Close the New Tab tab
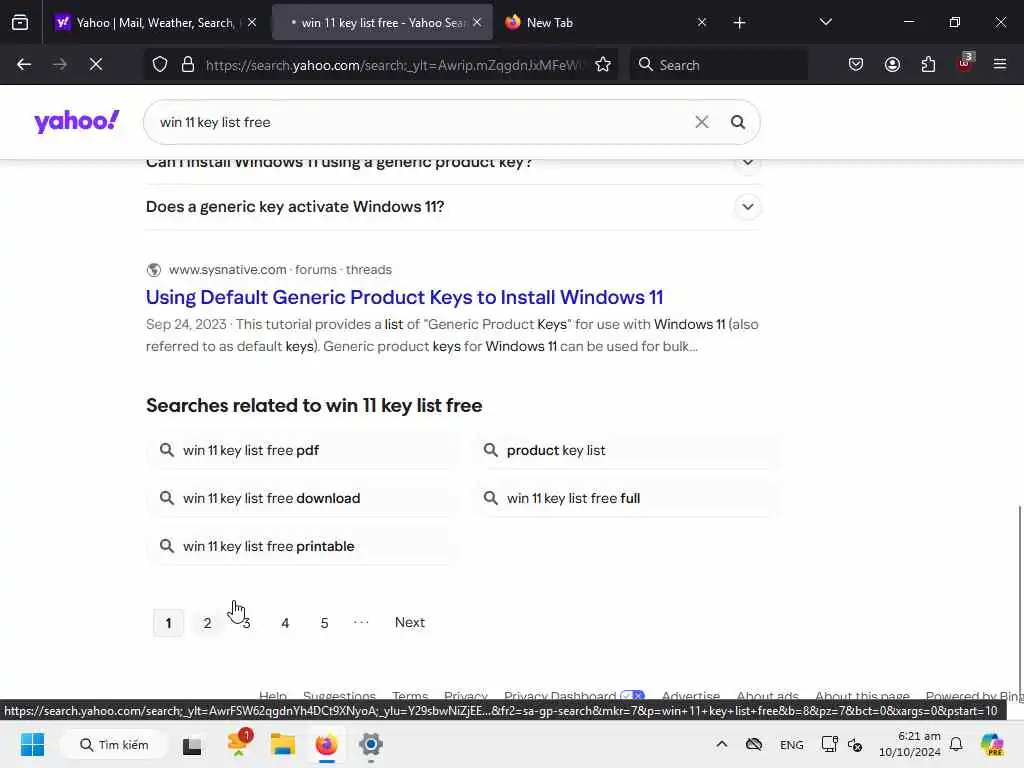This screenshot has height=768, width=1024. point(701,23)
